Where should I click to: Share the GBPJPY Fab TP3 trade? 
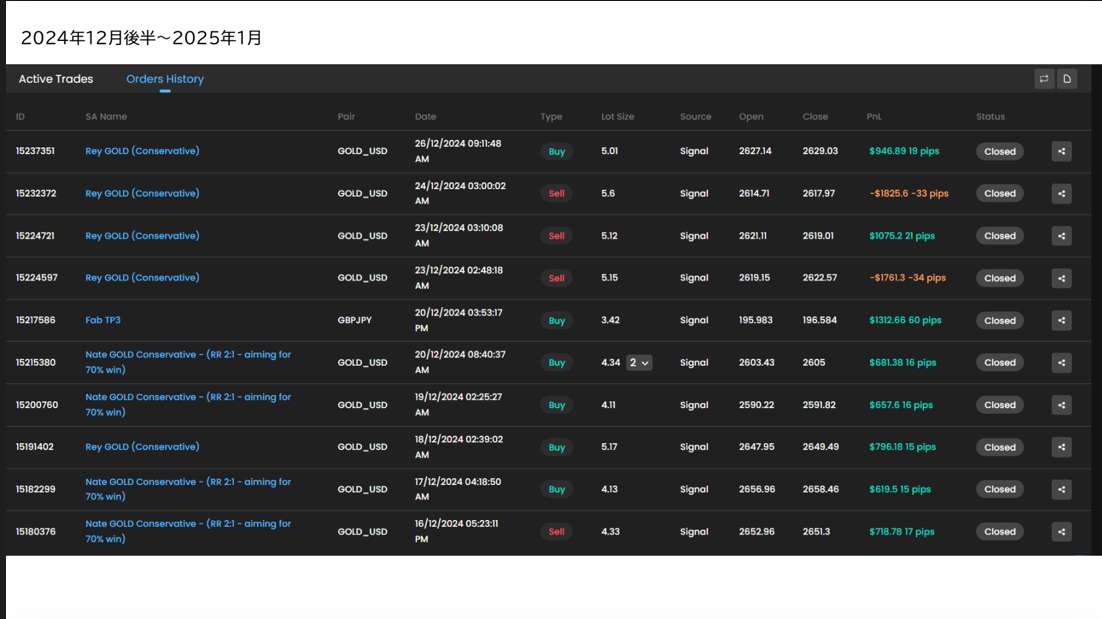(1061, 321)
